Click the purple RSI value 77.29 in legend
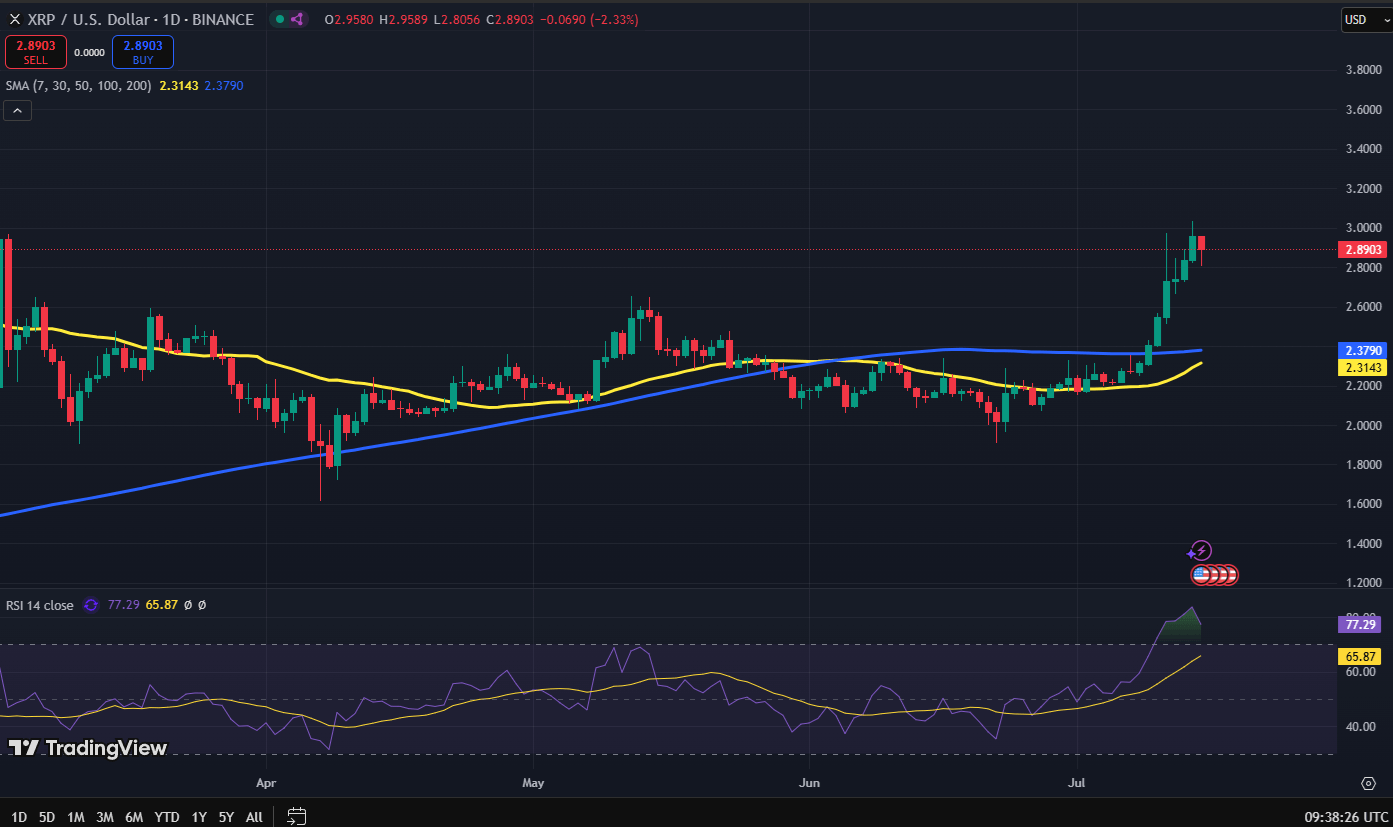Screen dimensions: 1393x827 coord(123,605)
